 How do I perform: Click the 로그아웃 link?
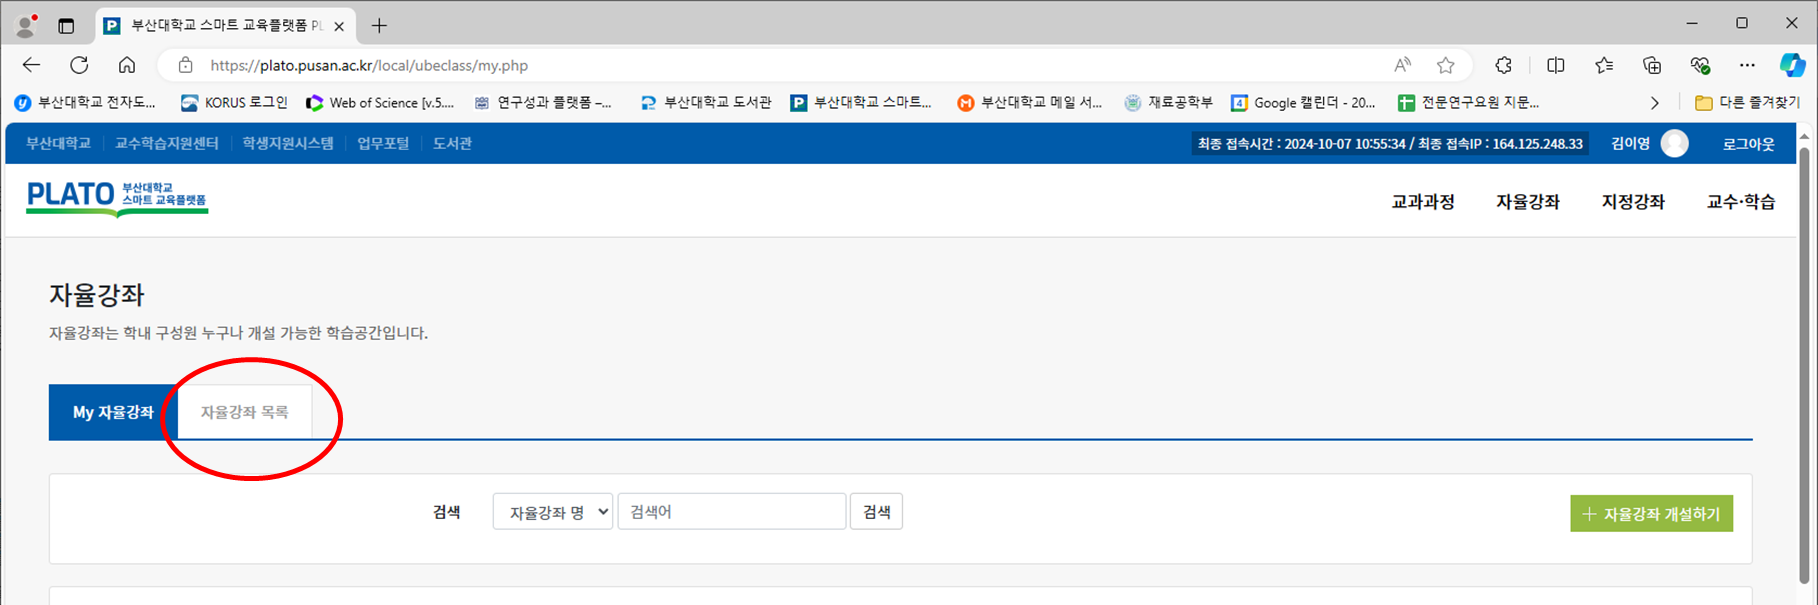(x=1747, y=144)
